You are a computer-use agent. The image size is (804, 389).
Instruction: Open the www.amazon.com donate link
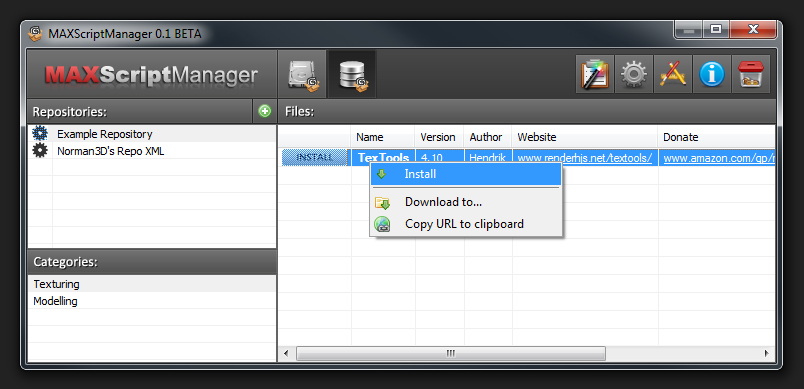click(x=718, y=158)
